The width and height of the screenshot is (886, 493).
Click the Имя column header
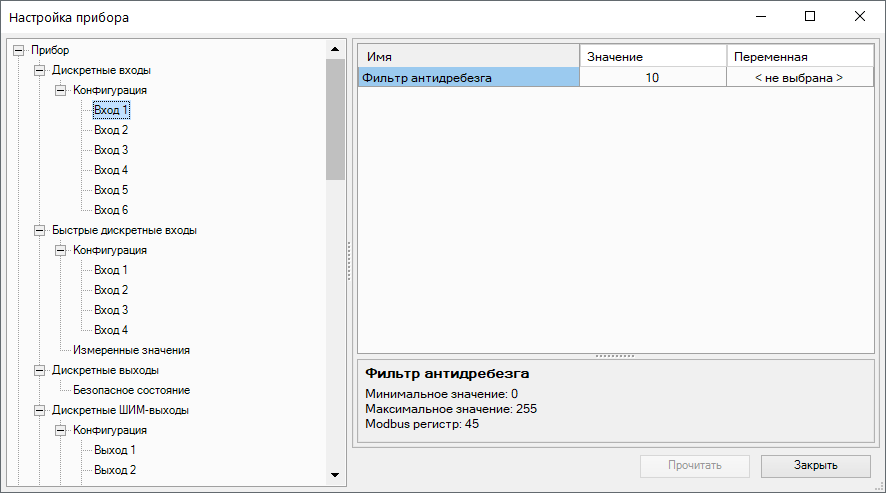pyautogui.click(x=468, y=57)
